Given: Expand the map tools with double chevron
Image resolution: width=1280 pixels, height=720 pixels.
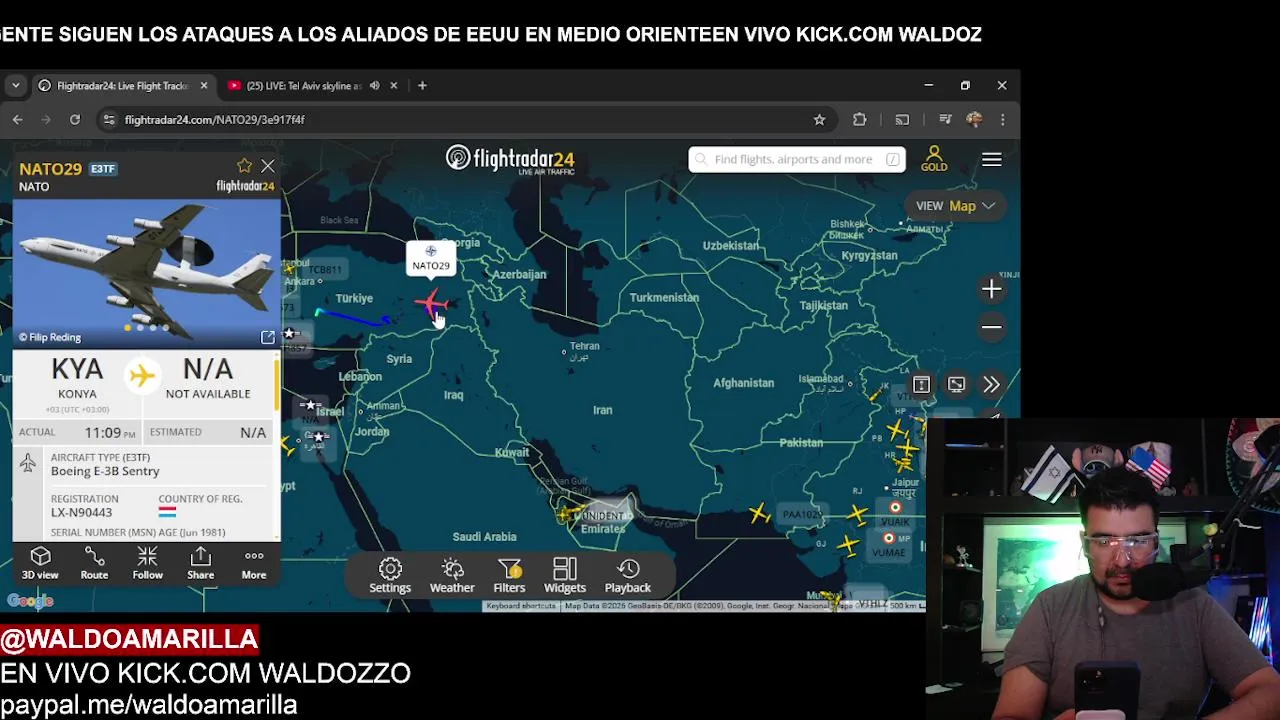Looking at the screenshot, I should (x=991, y=384).
